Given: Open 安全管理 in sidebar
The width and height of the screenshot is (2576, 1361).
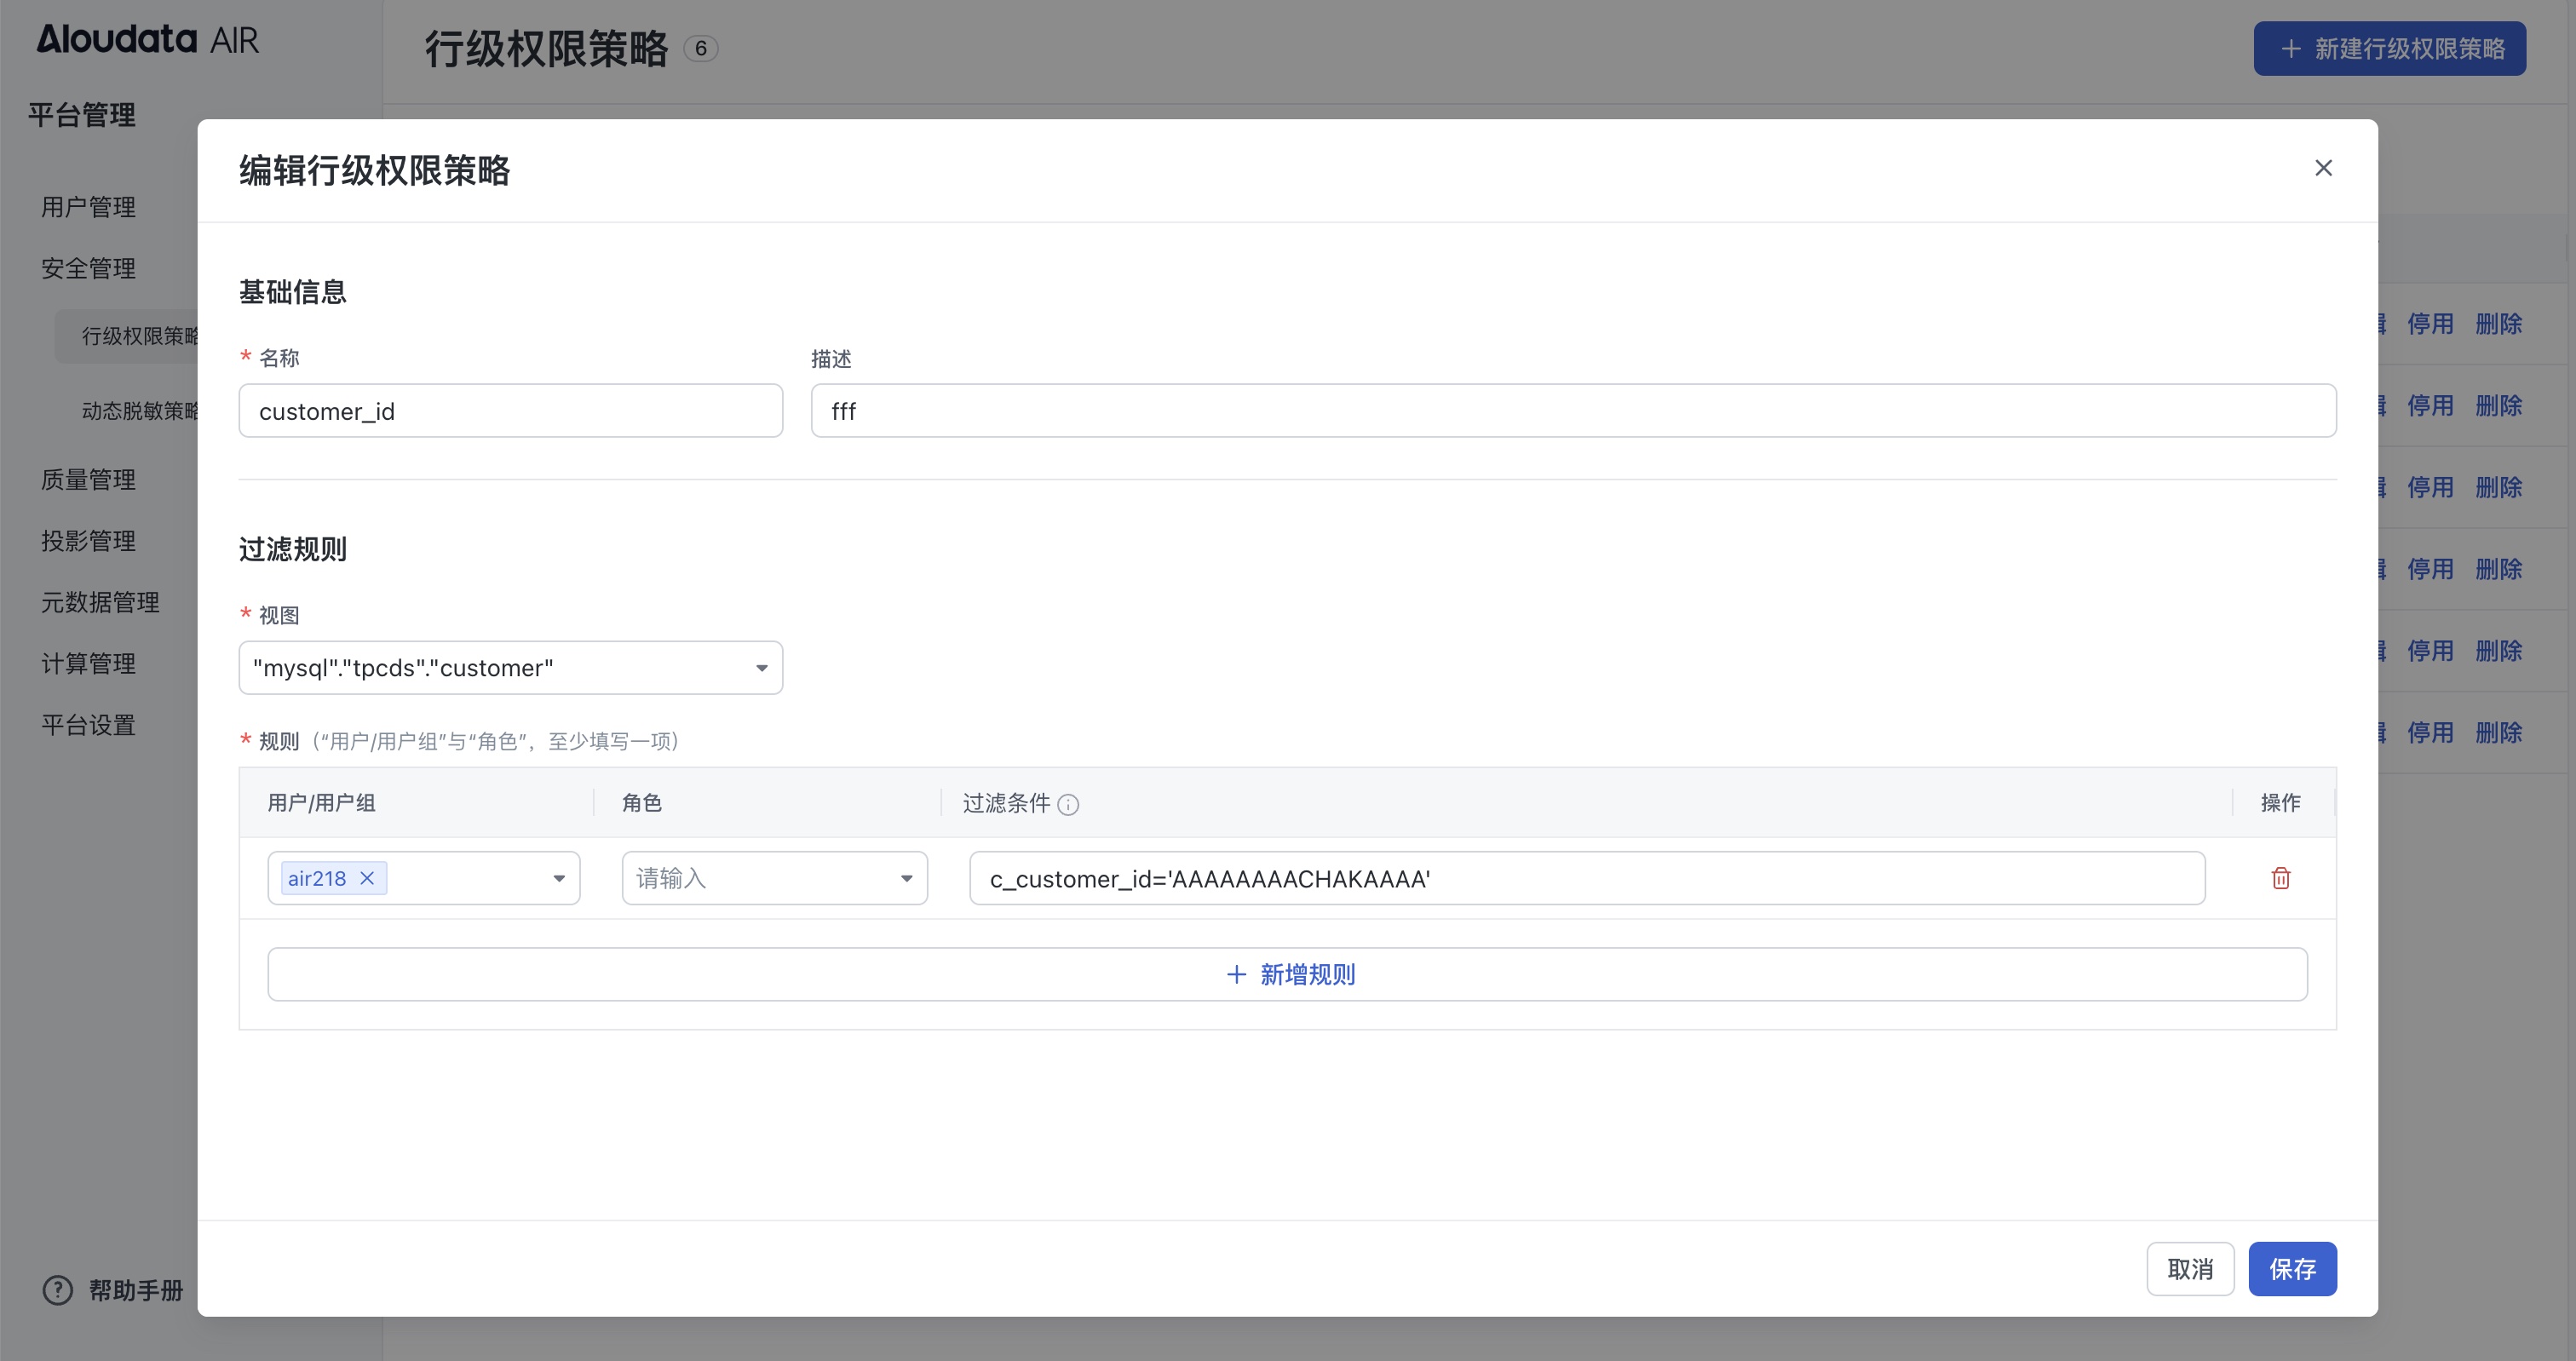Looking at the screenshot, I should [x=88, y=268].
